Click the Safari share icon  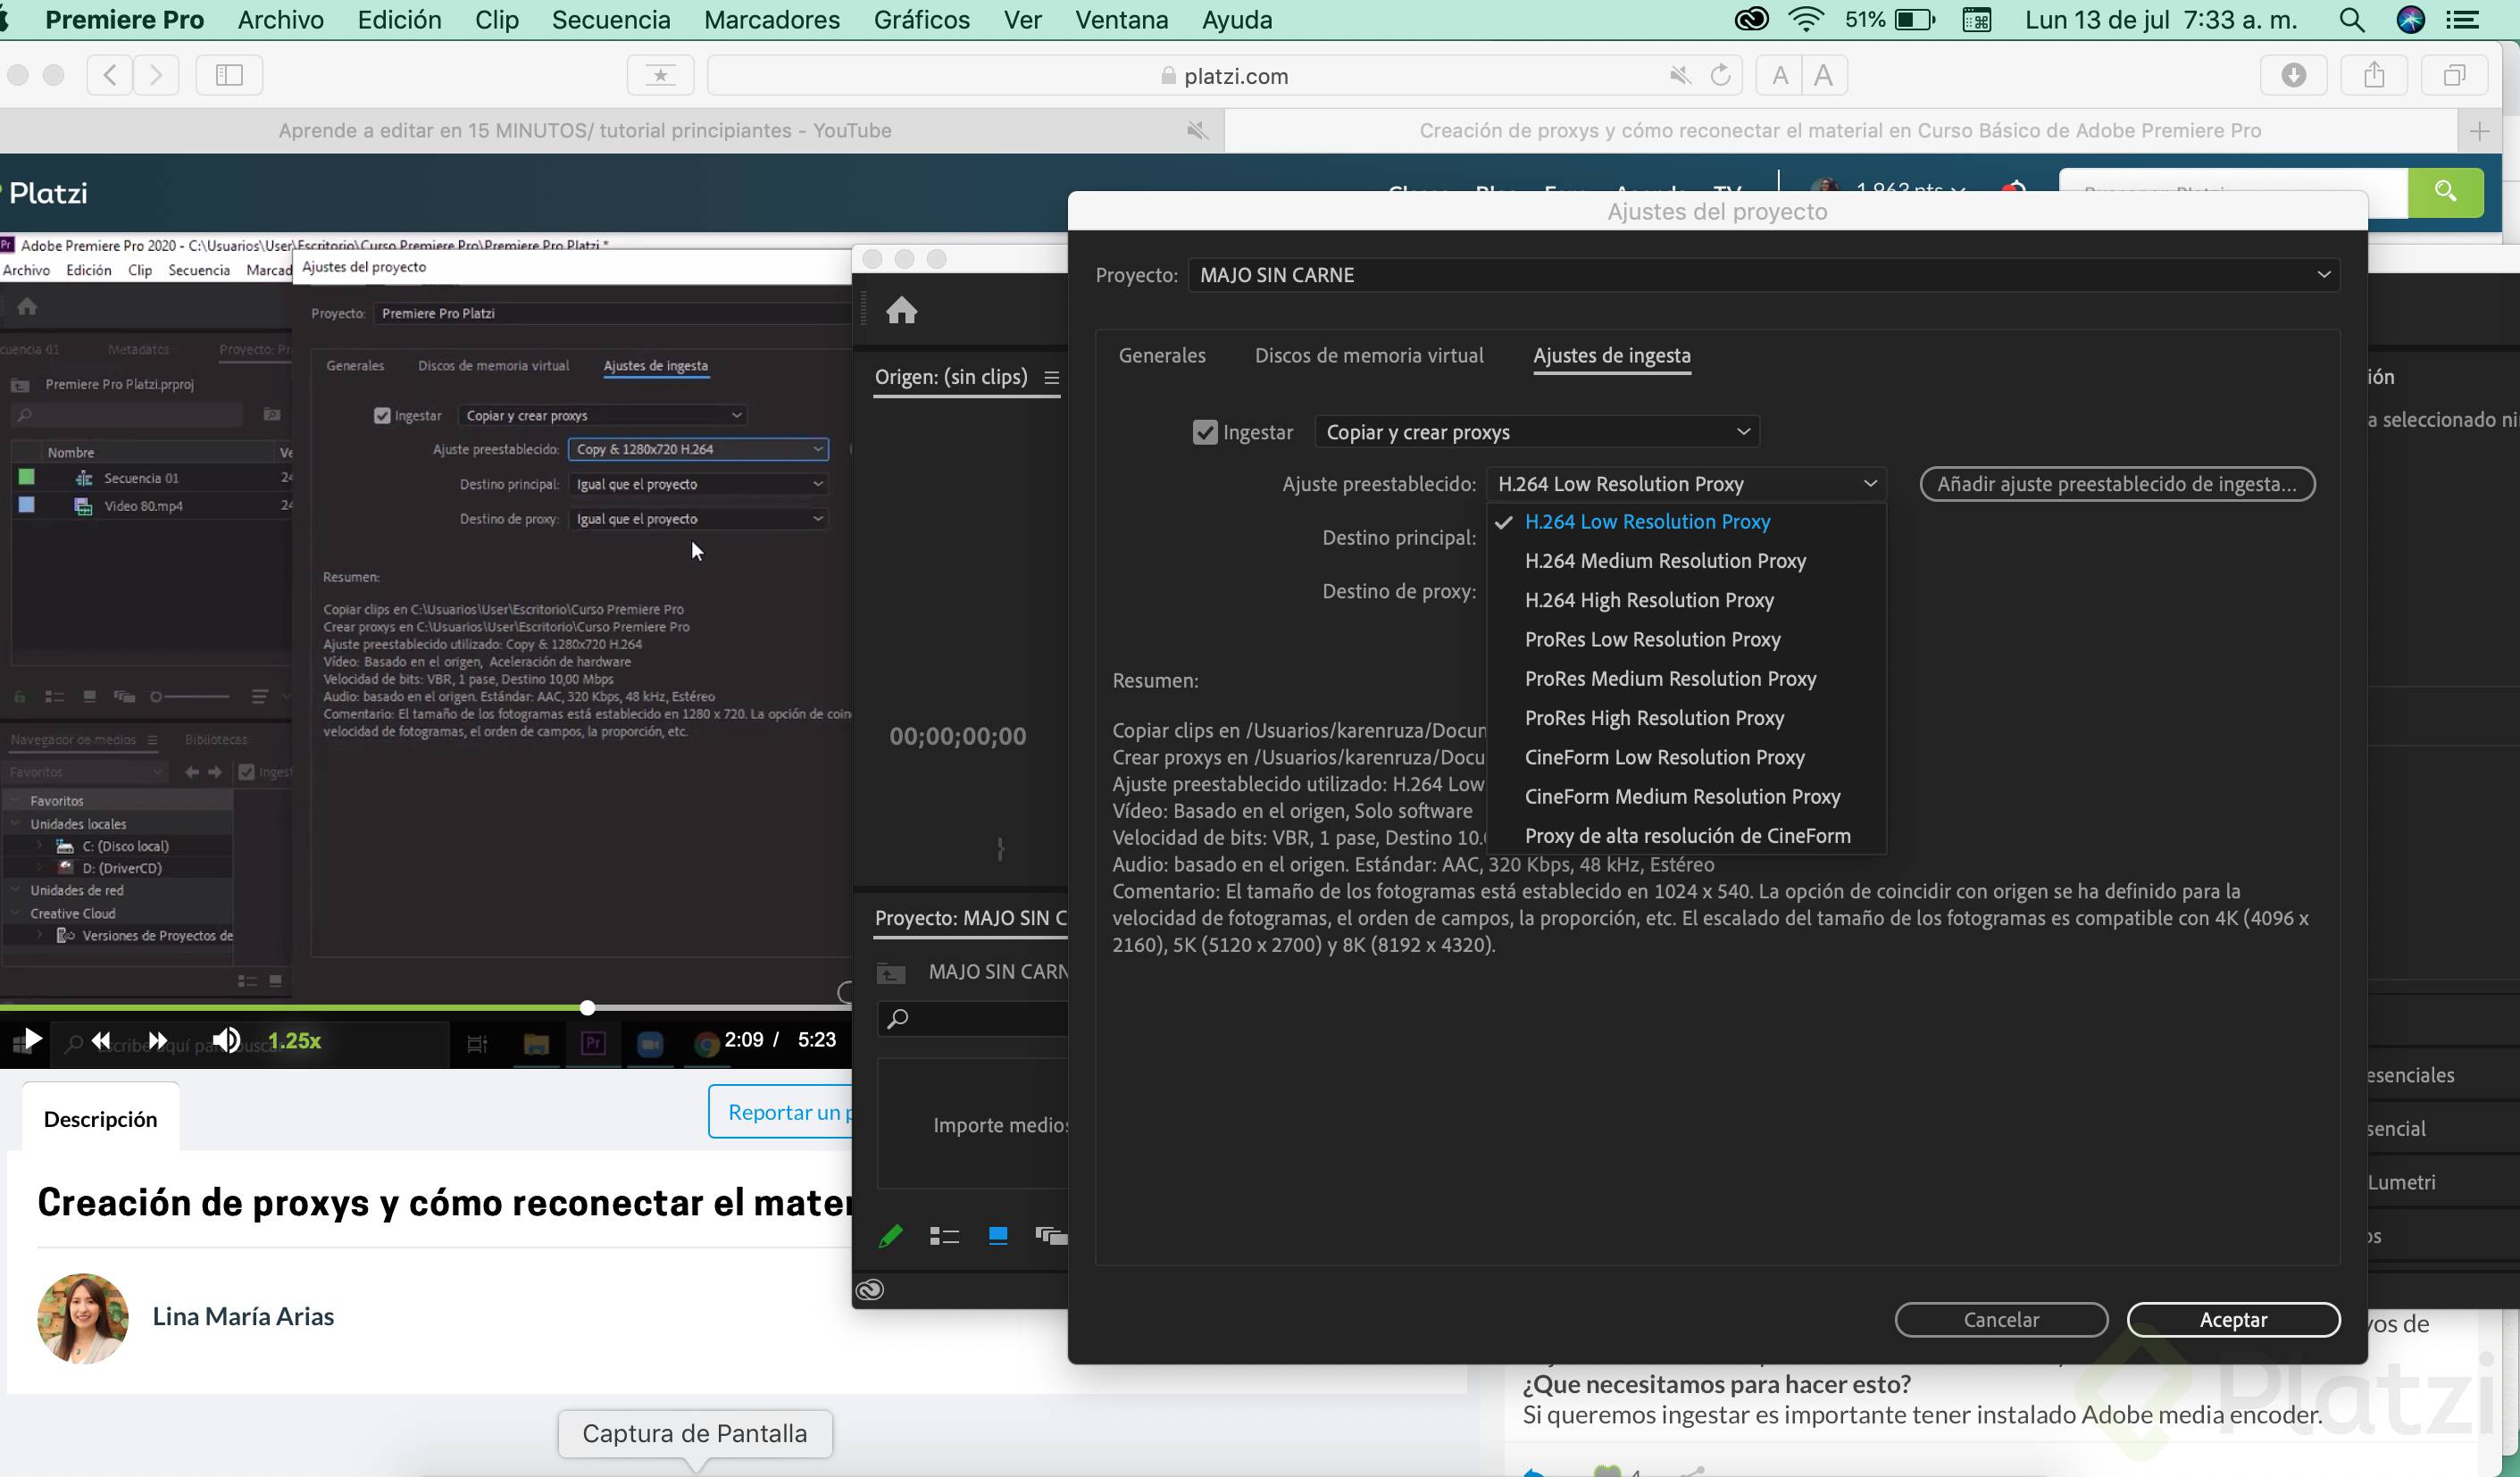[x=2374, y=75]
